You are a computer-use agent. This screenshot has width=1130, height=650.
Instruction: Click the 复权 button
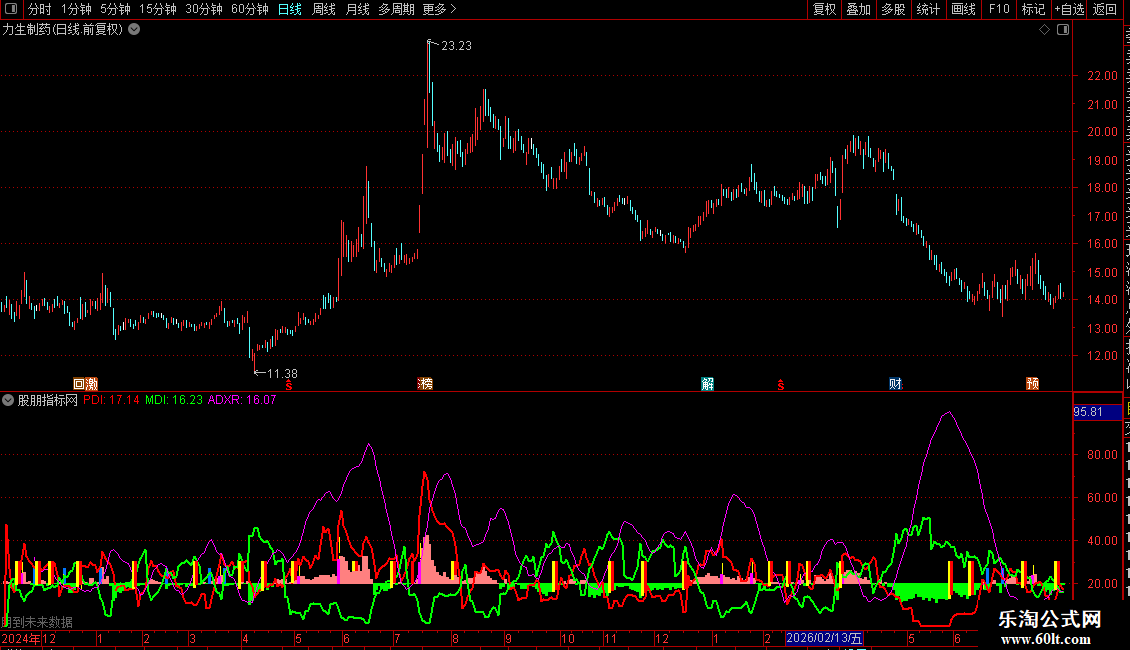(824, 9)
